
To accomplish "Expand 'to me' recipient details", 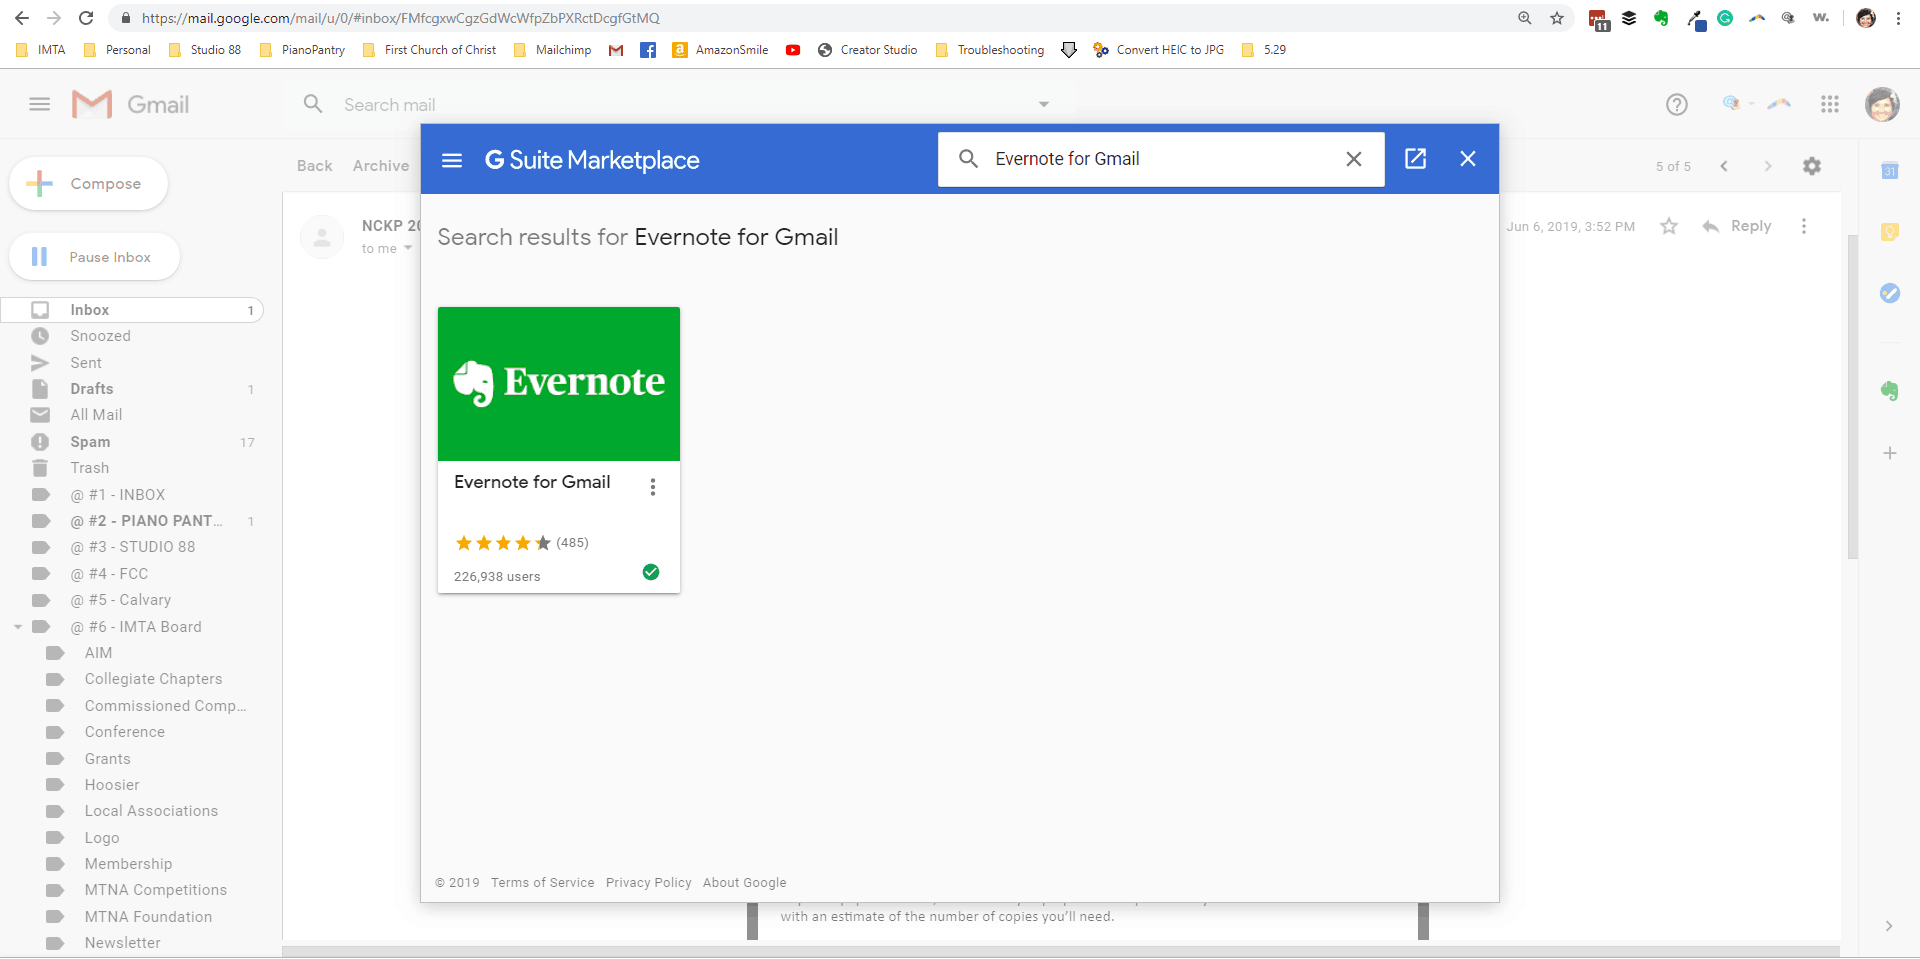I will point(408,248).
